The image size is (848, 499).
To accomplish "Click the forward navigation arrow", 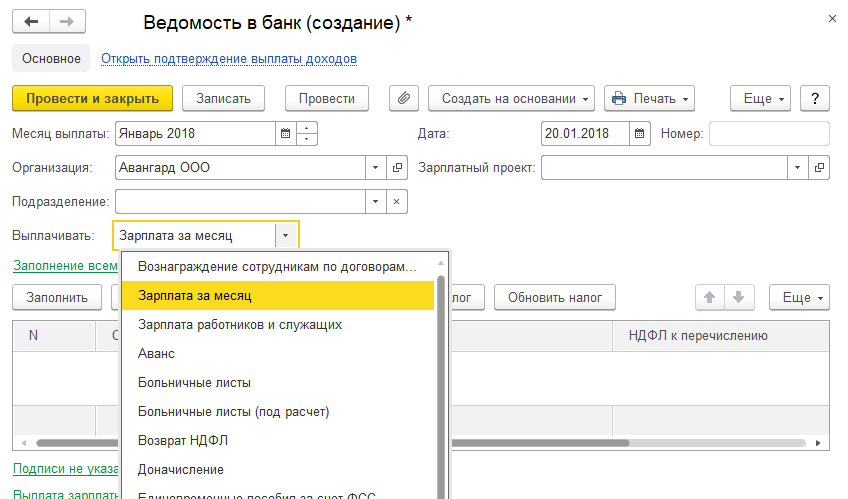I will 67,22.
